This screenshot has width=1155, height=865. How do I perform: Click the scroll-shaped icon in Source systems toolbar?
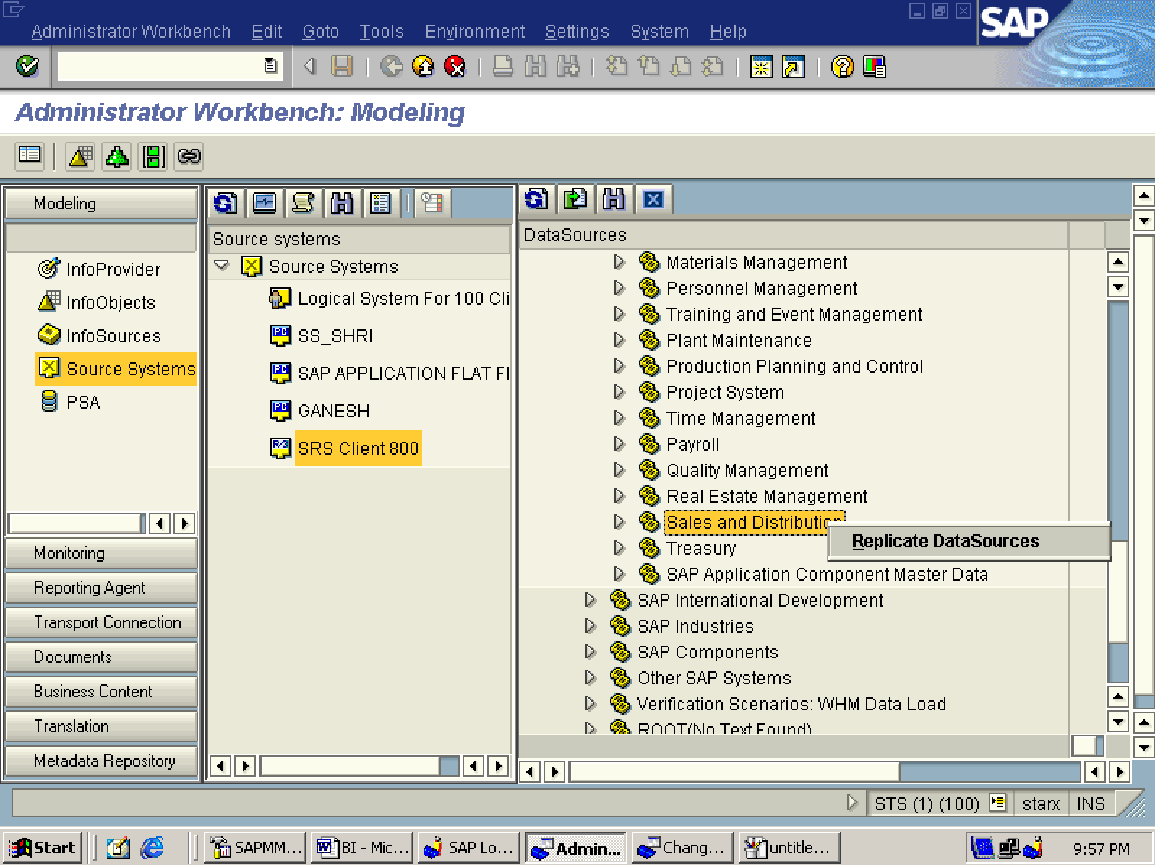[303, 203]
